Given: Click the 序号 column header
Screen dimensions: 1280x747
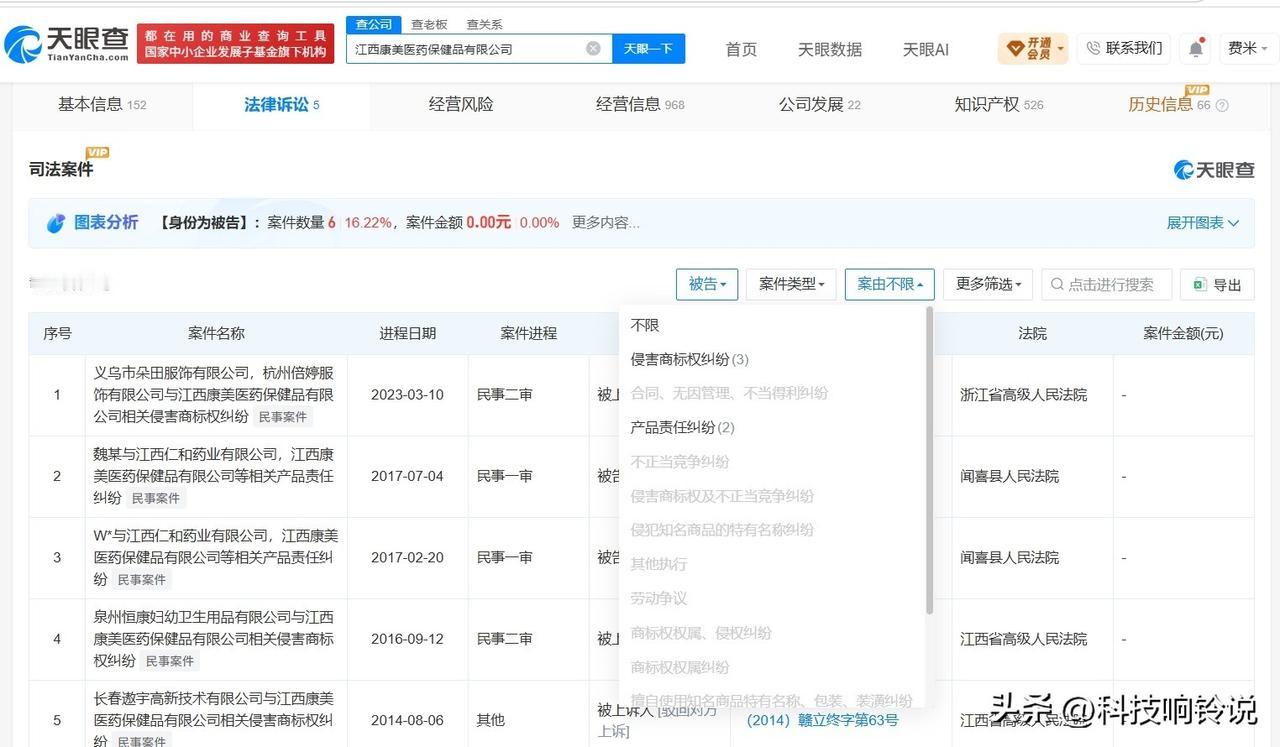Looking at the screenshot, I should [57, 333].
